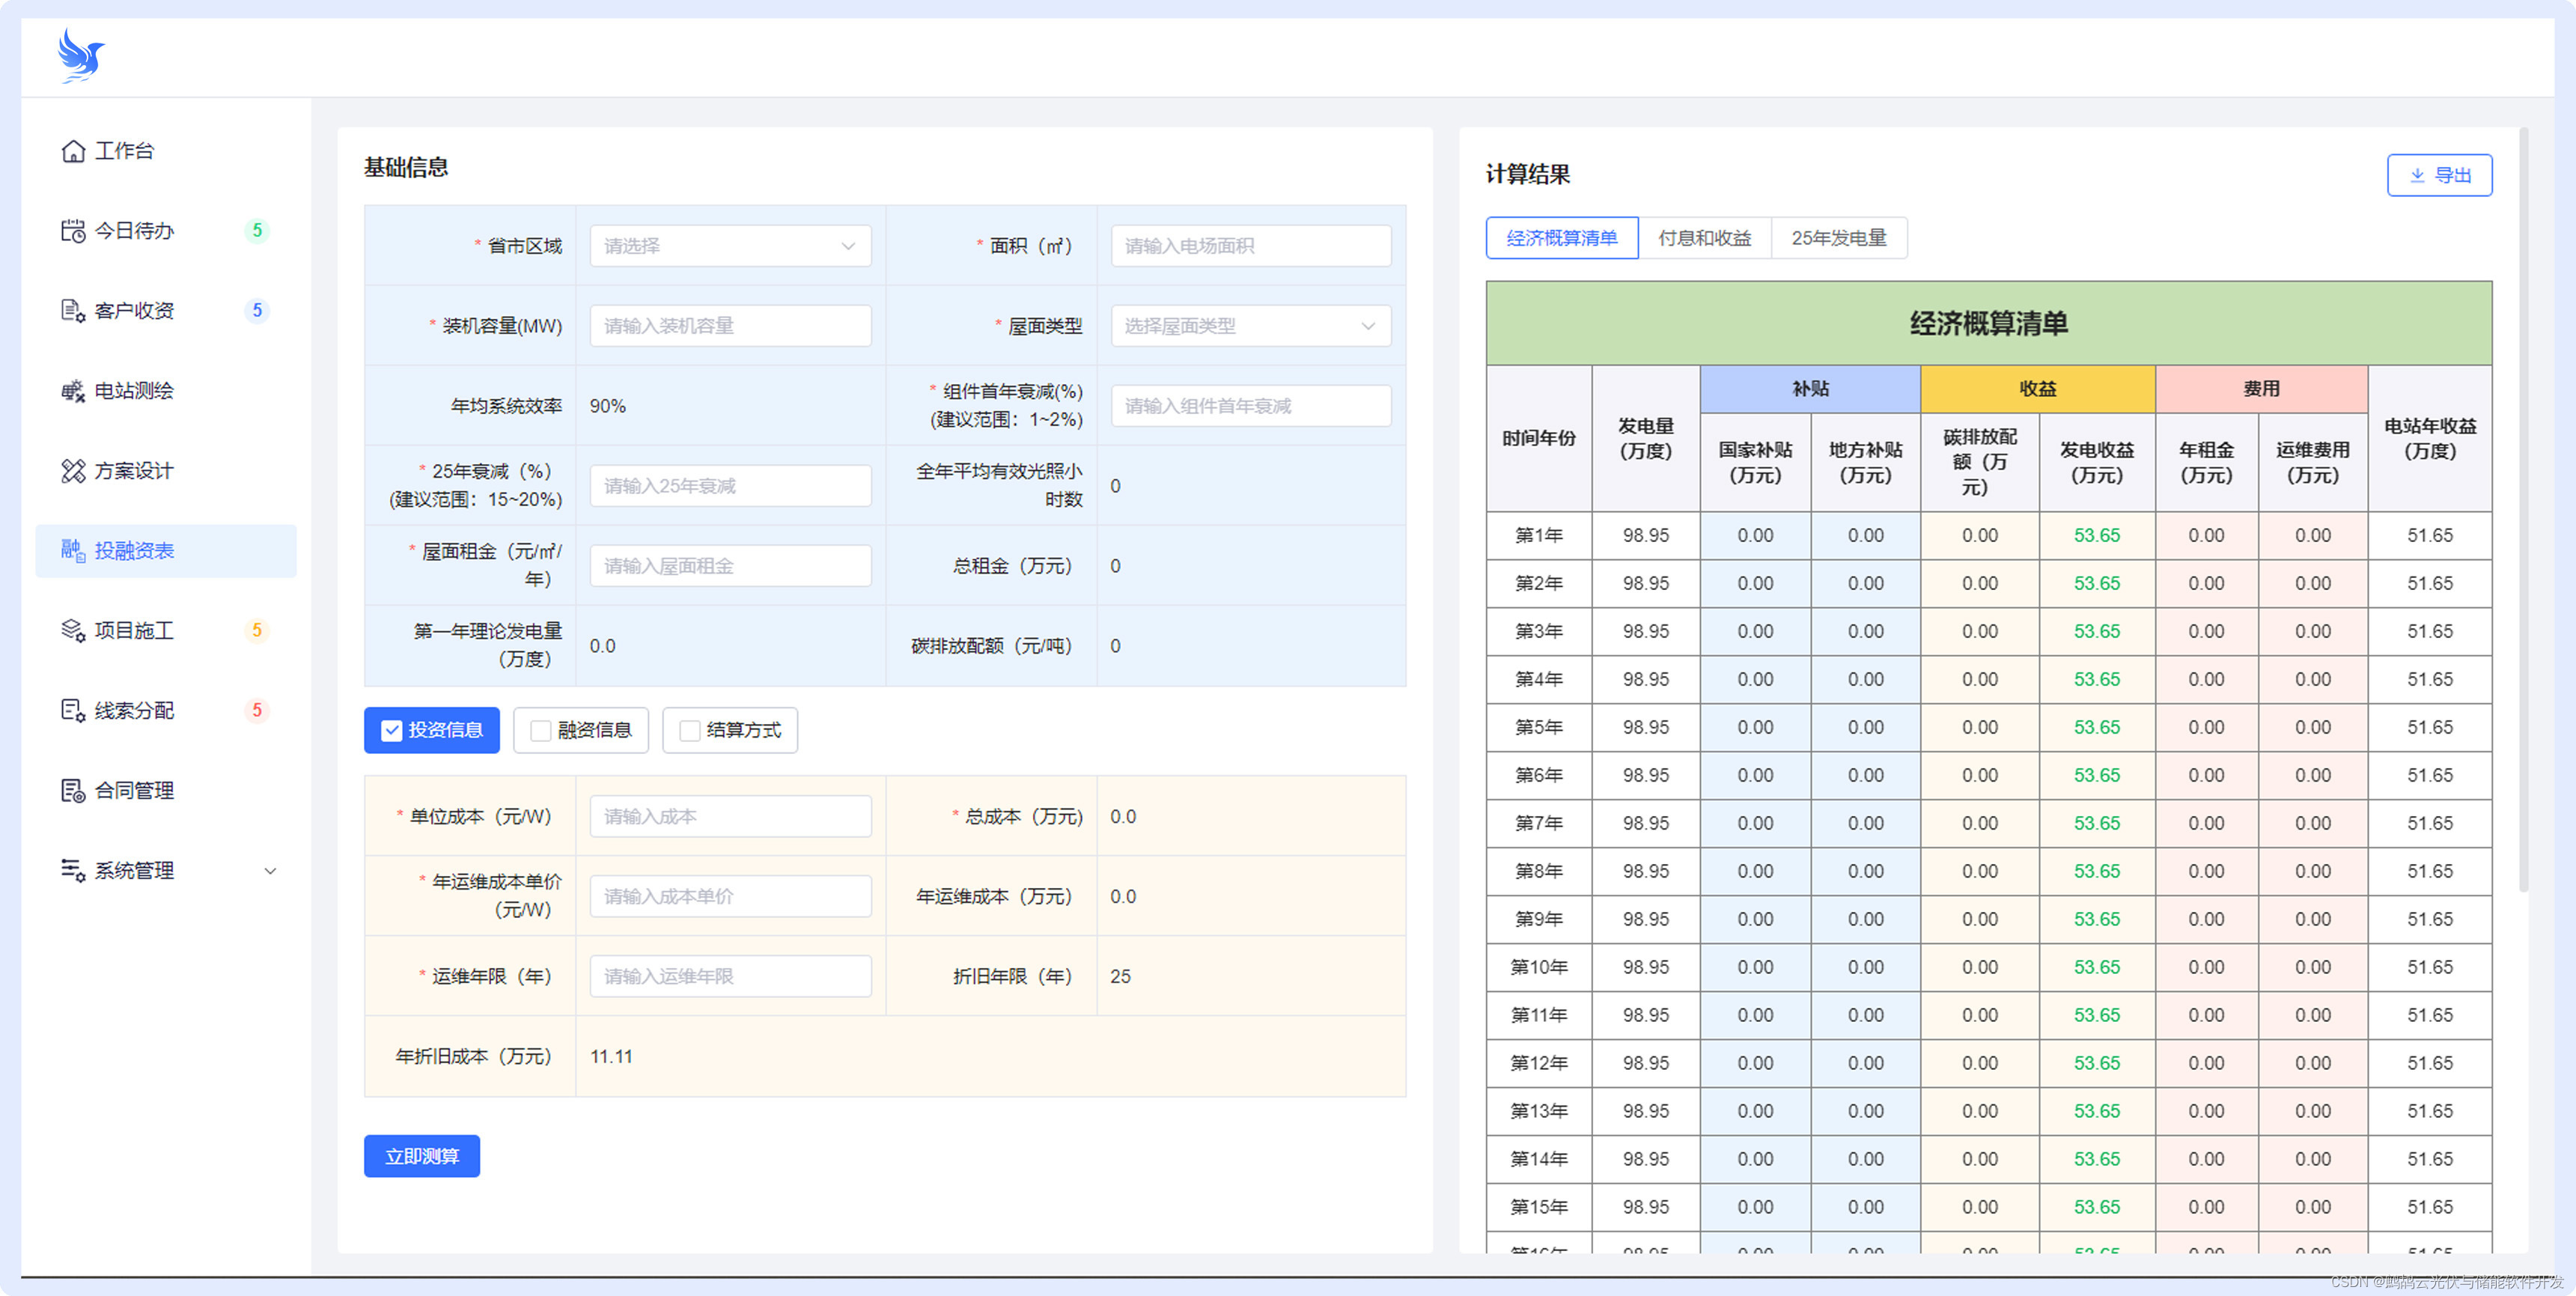Check the settlement method (结算方式) checkbox

690,731
